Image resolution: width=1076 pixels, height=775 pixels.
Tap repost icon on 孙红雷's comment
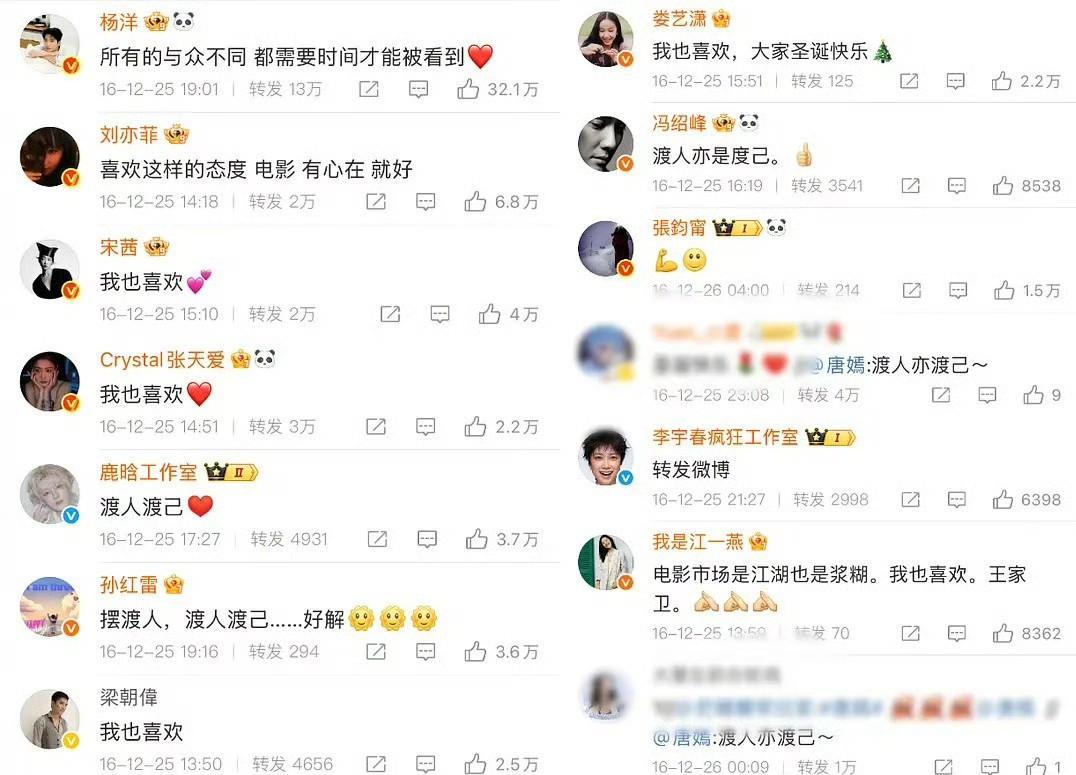tap(375, 651)
